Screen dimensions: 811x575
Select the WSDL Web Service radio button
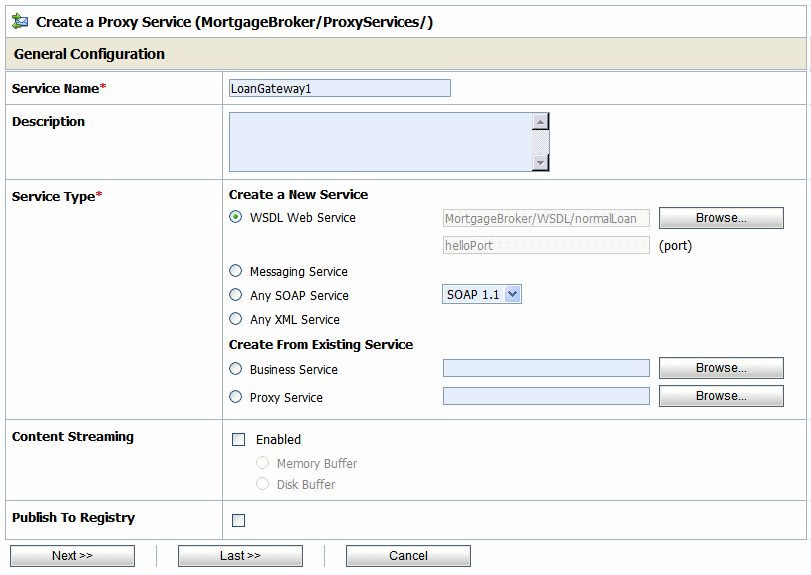(235, 217)
